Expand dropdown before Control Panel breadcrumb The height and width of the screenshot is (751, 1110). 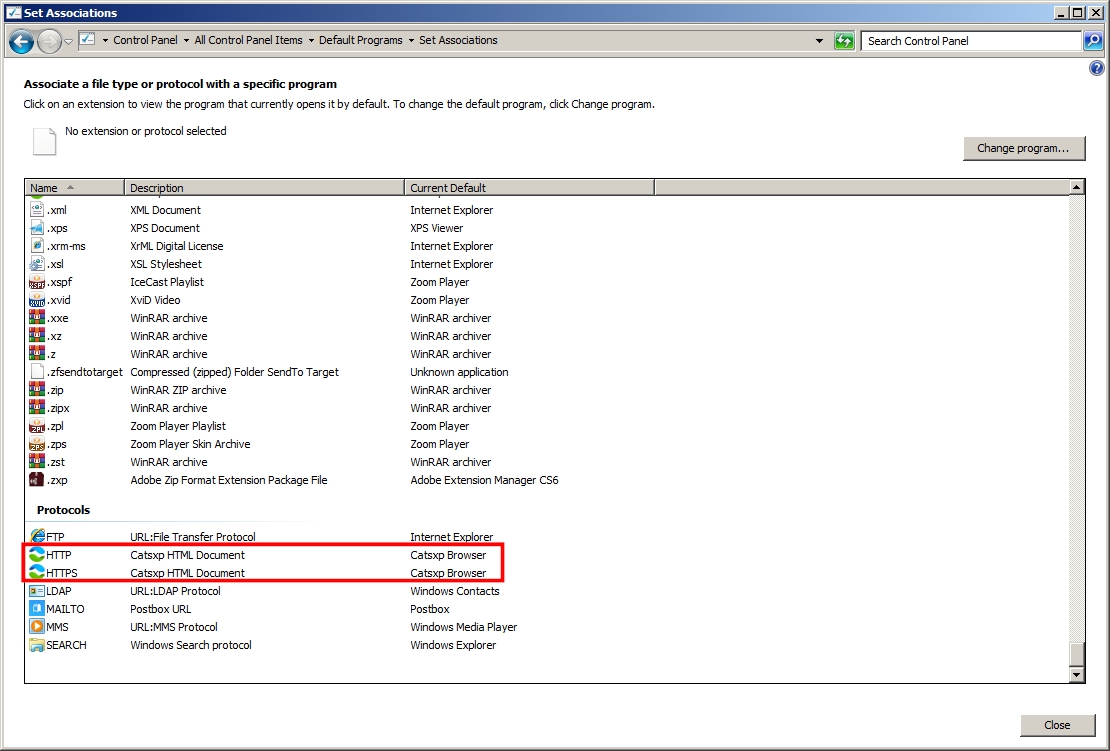coord(105,41)
